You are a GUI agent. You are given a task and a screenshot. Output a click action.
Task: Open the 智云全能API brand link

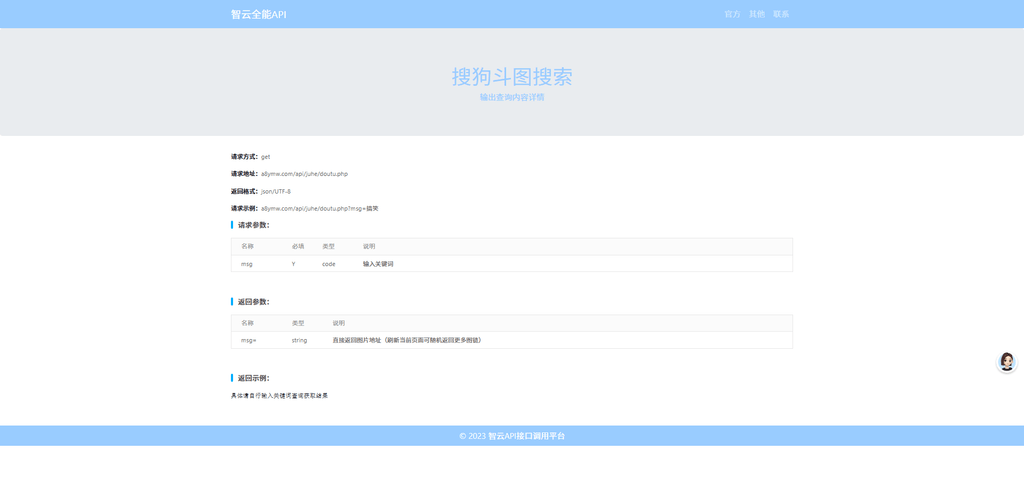pyautogui.click(x=259, y=14)
